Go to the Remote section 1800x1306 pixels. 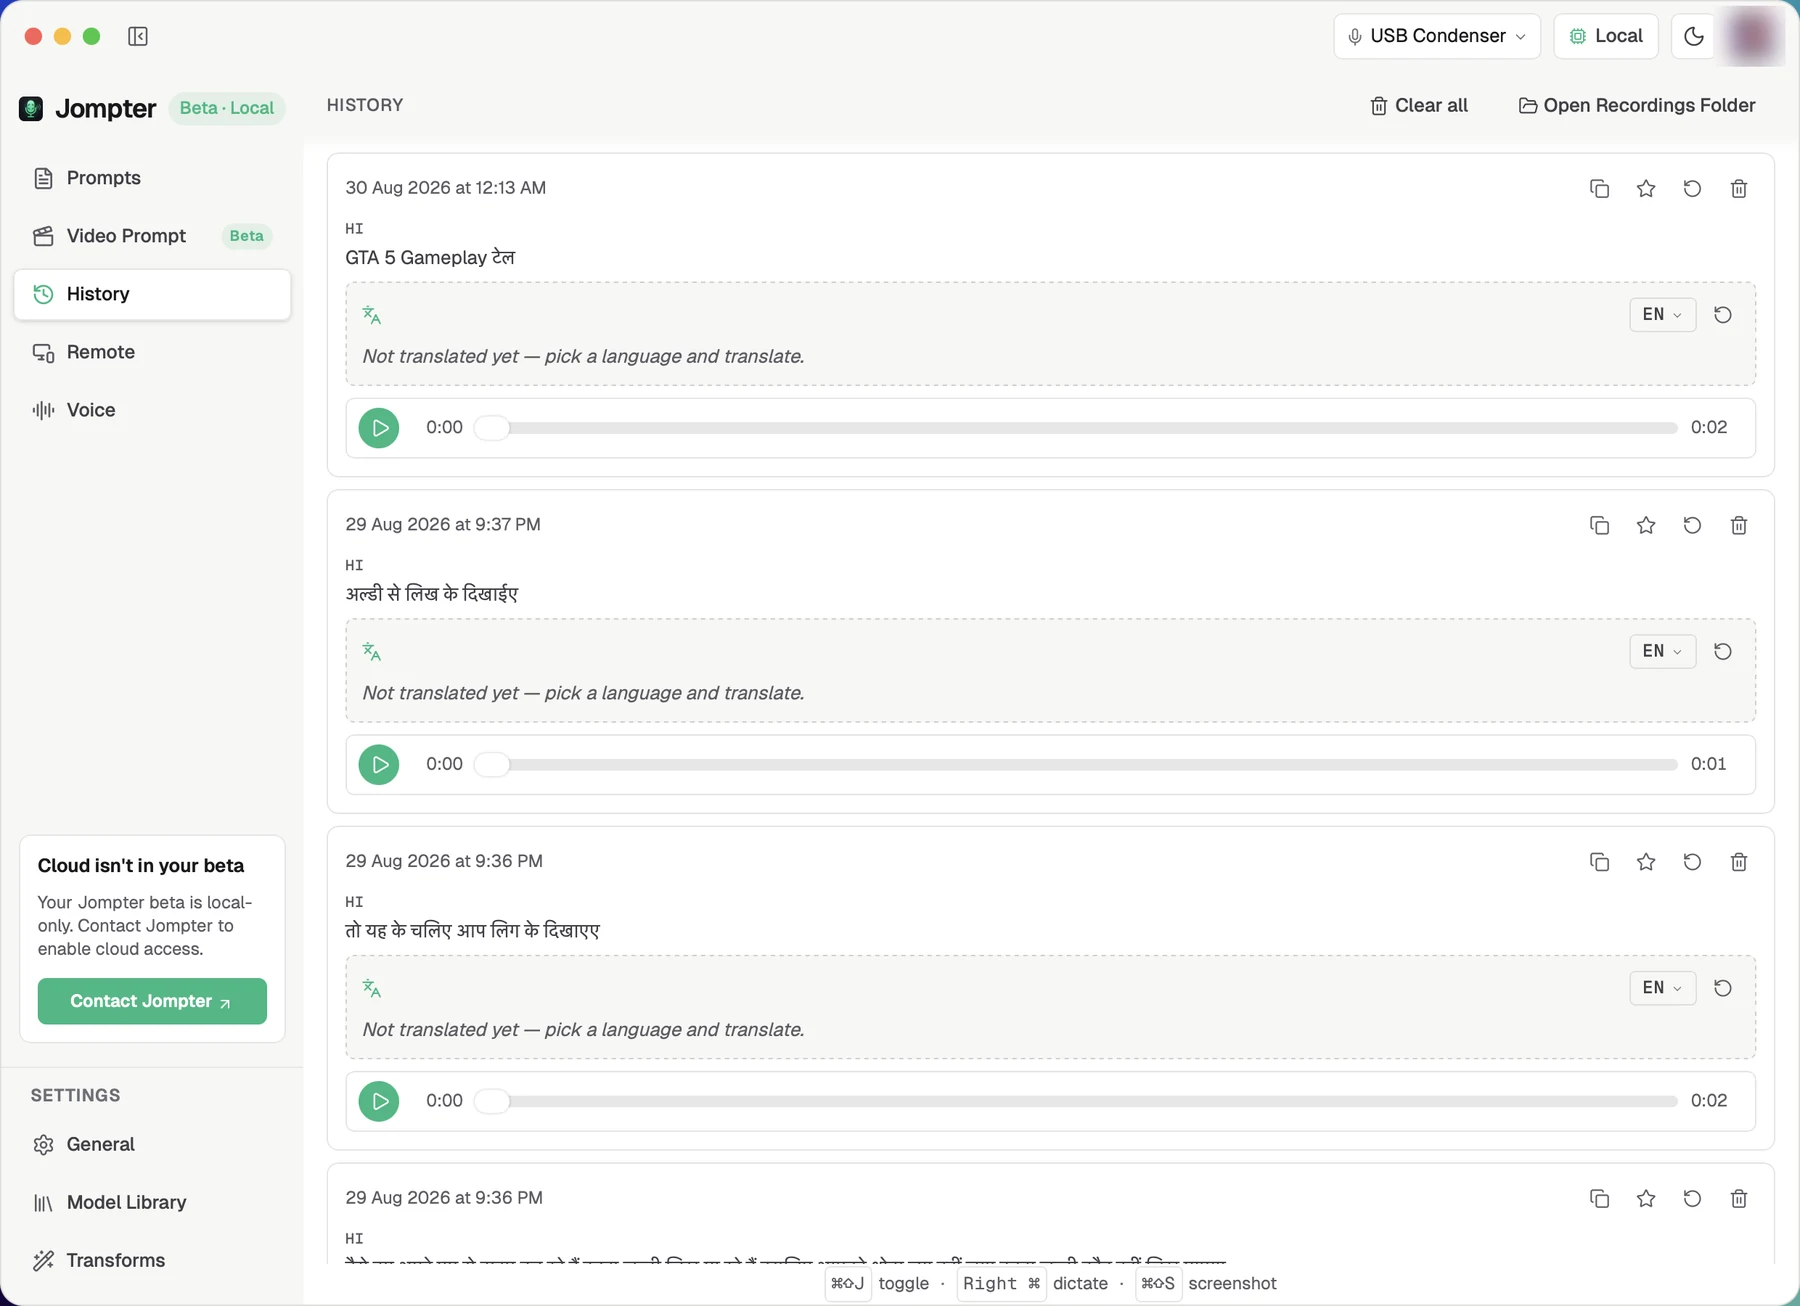[153, 352]
